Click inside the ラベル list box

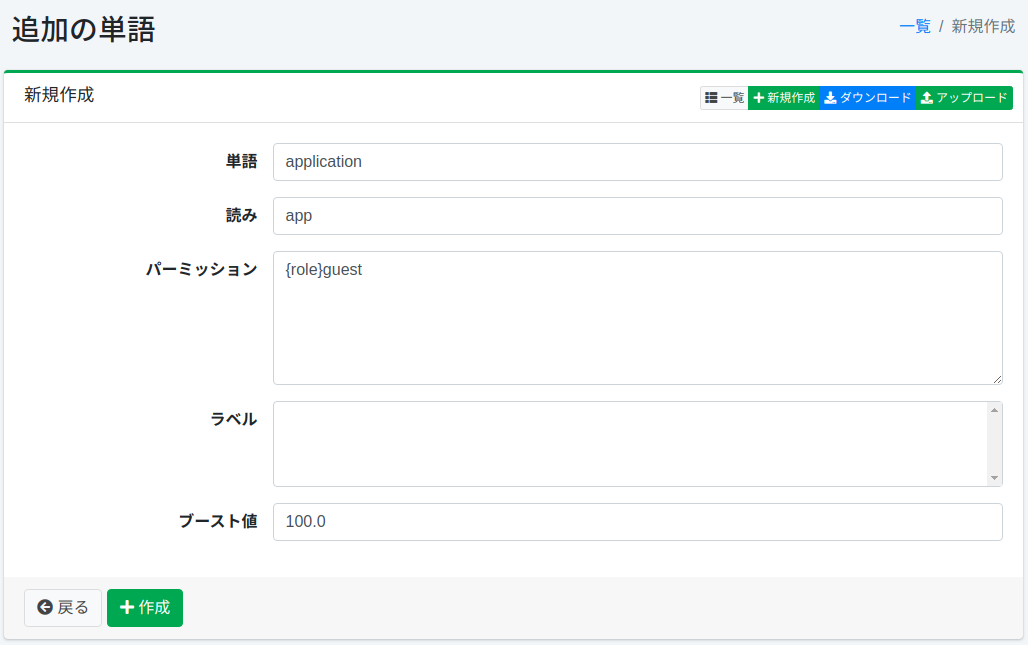630,444
